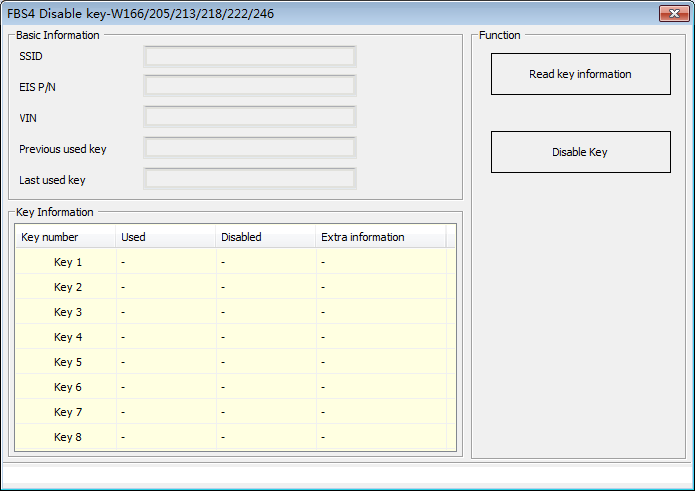The width and height of the screenshot is (695, 491).
Task: Click the SSID input field
Action: pyautogui.click(x=250, y=56)
